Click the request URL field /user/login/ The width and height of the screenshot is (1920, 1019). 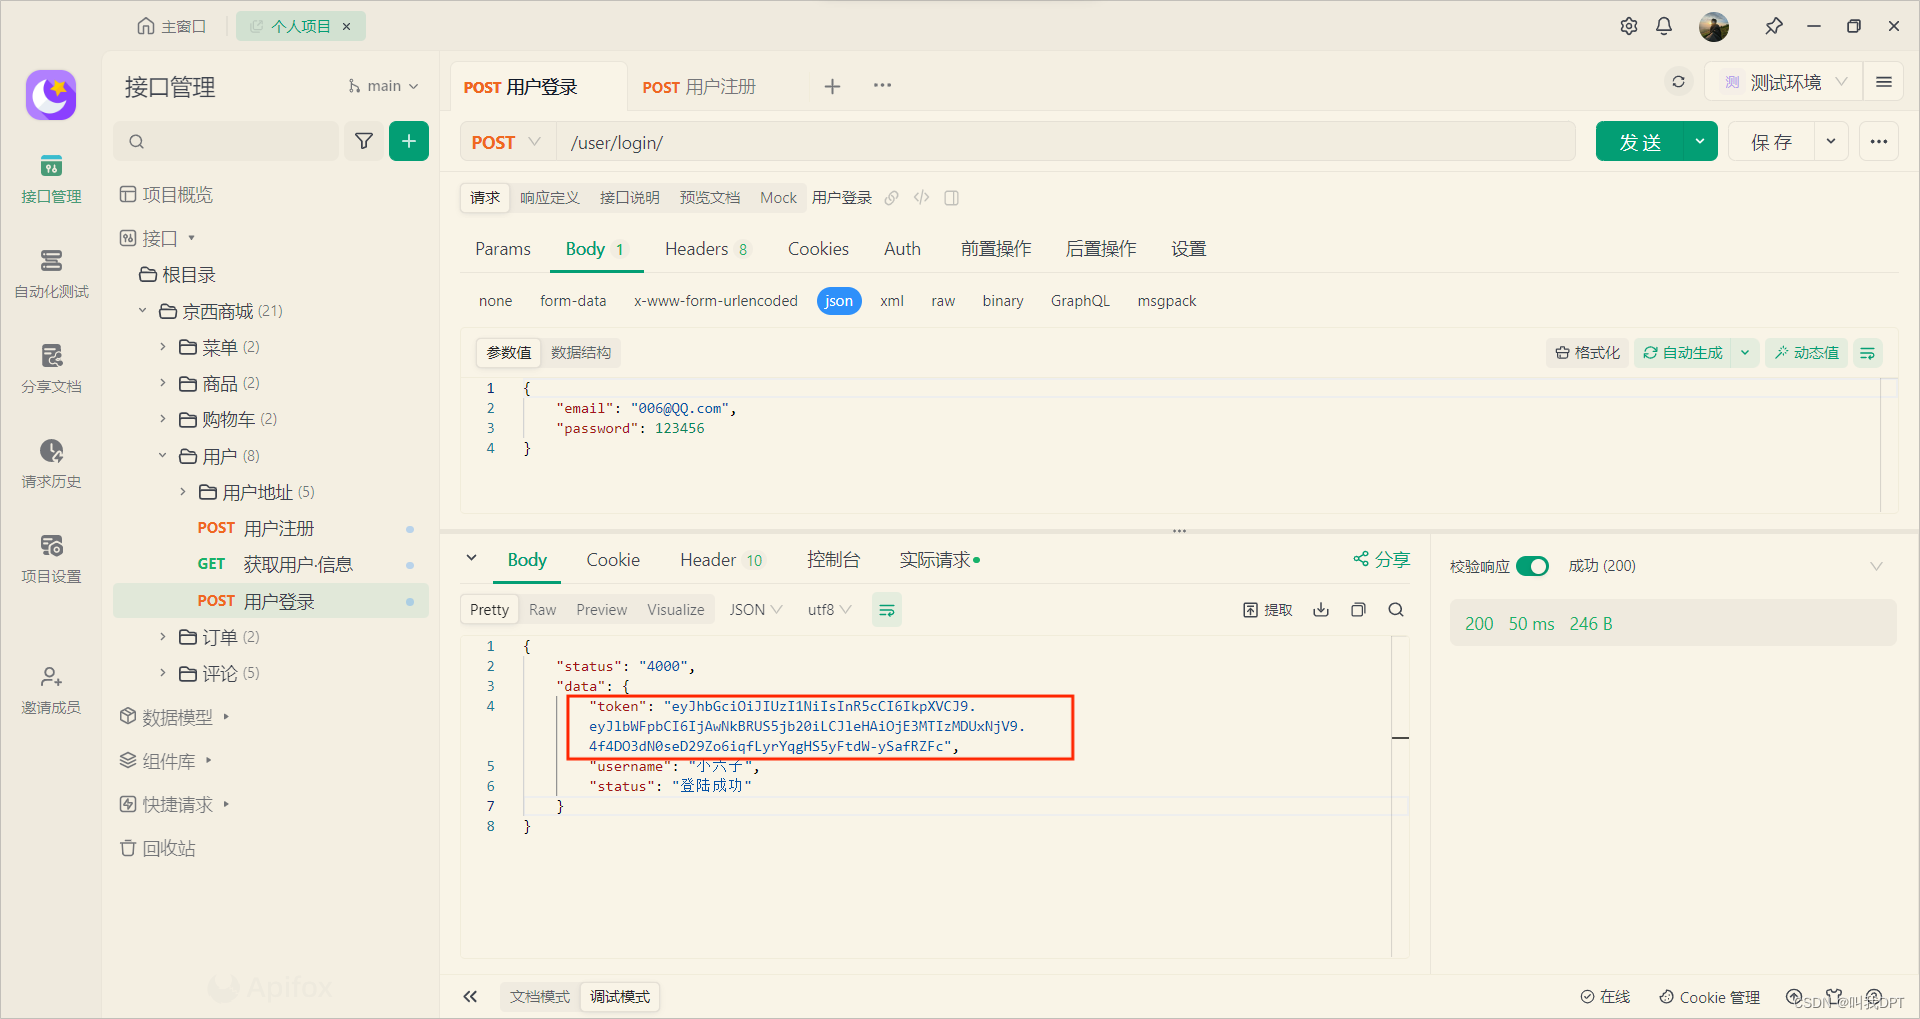(x=1066, y=142)
